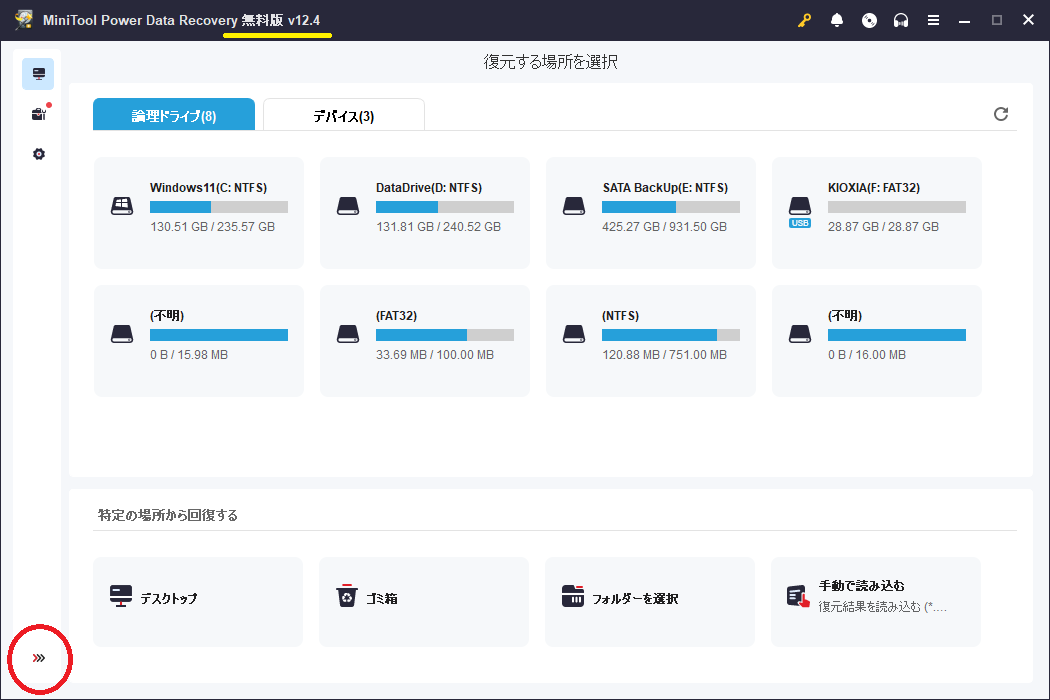
Task: Click the 0 B / 15.98 MB text
Action: [x=189, y=354]
